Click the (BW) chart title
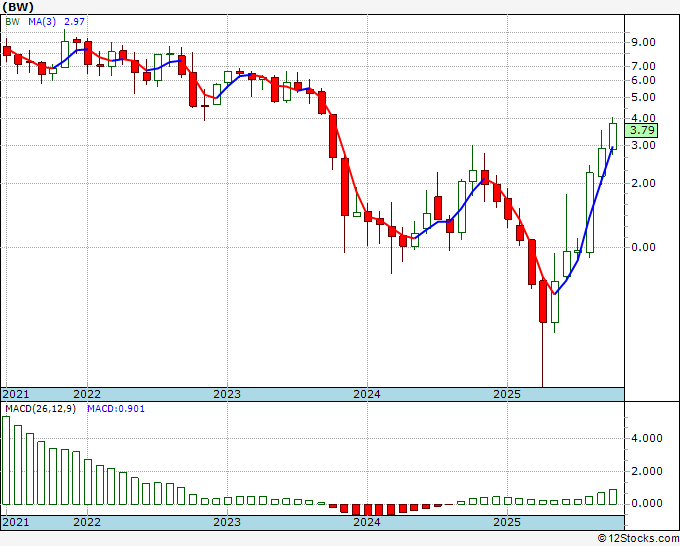This screenshot has height=546, width=680. tap(18, 7)
